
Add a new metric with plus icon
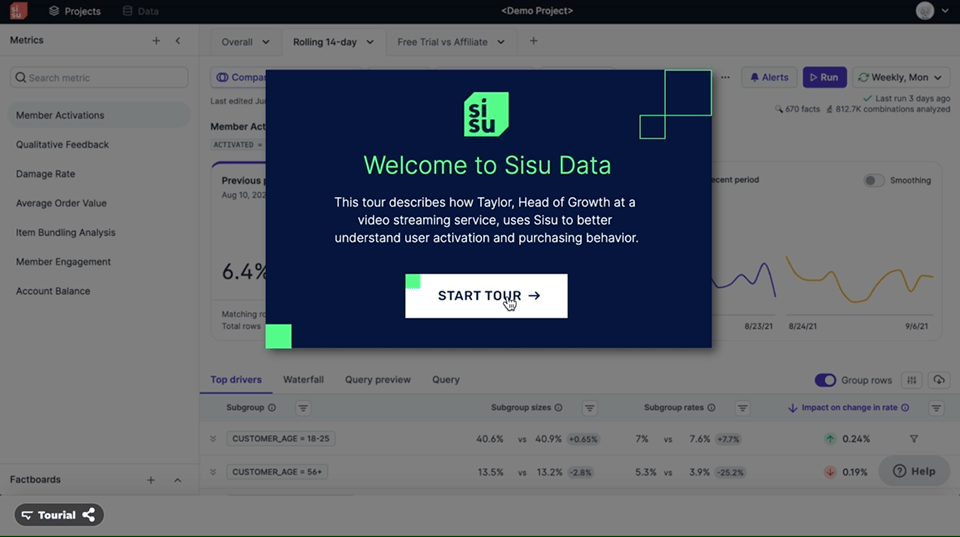click(x=156, y=40)
